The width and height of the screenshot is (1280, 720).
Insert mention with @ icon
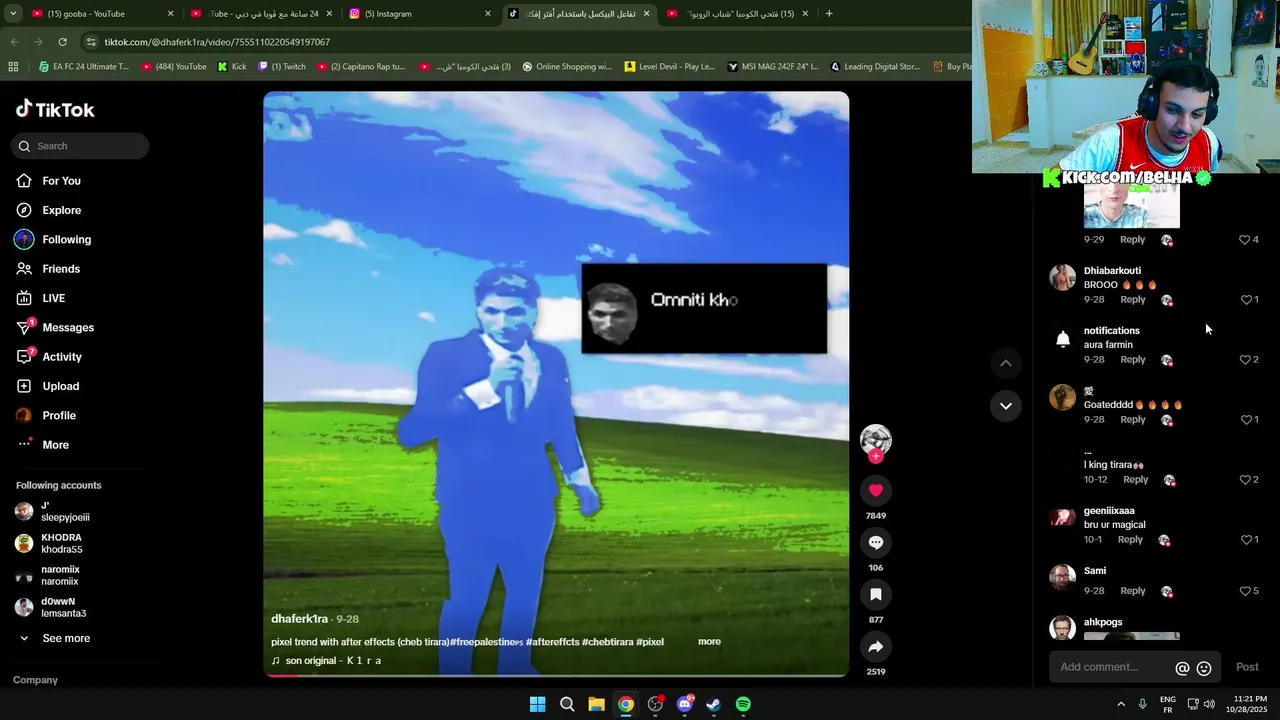1182,668
